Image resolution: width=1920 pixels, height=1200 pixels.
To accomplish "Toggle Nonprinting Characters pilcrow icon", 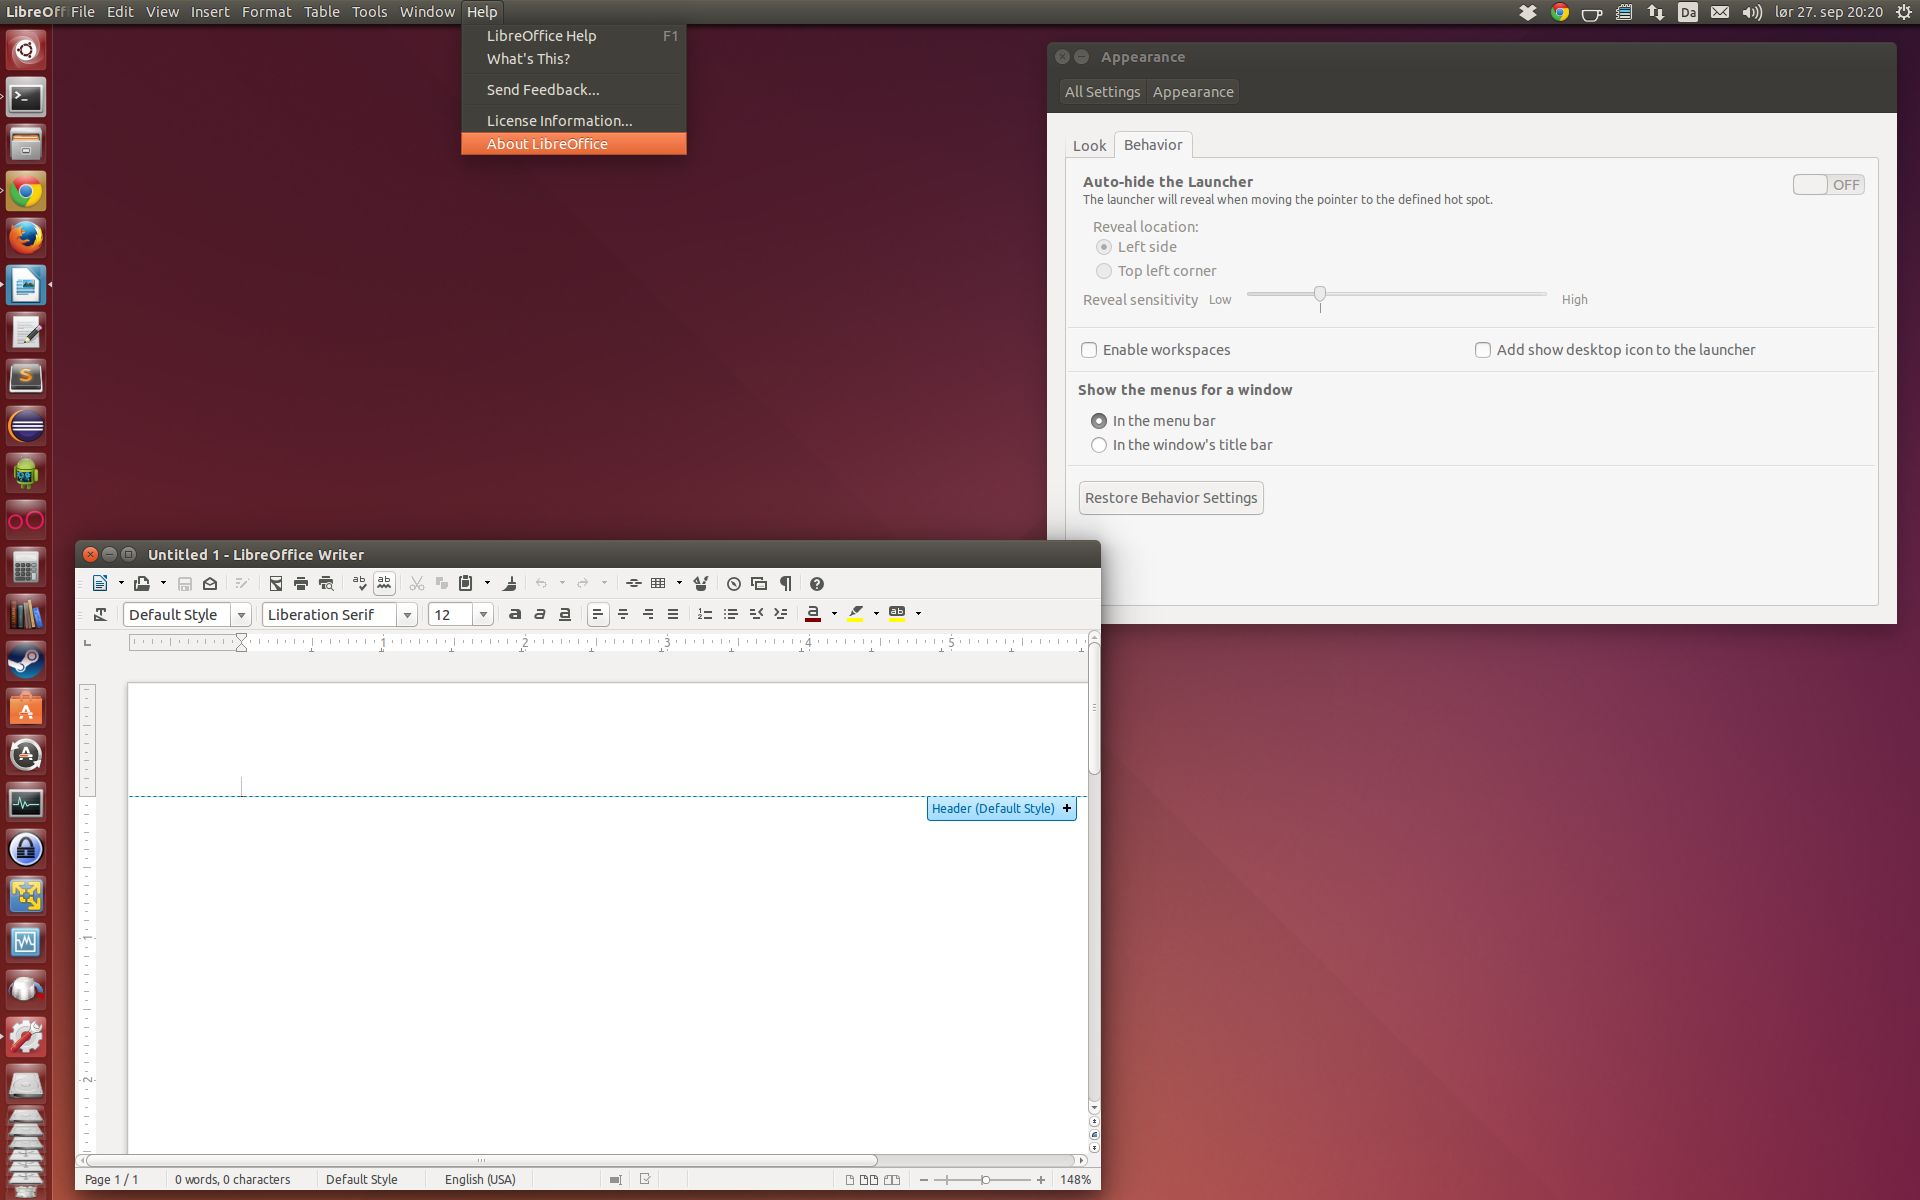I will pos(786,584).
